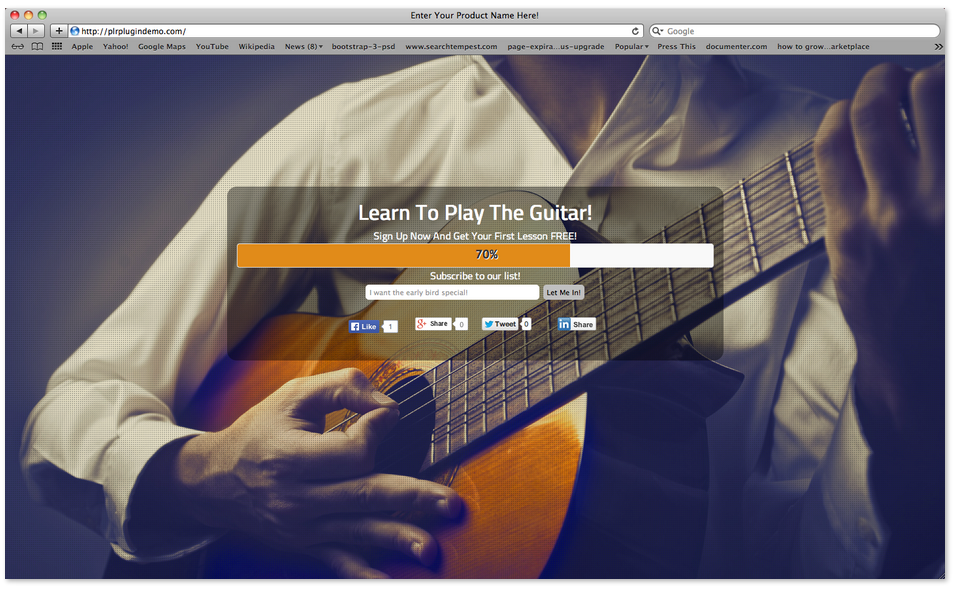
Task: Open the Wikipedia bookmark
Action: (256, 46)
